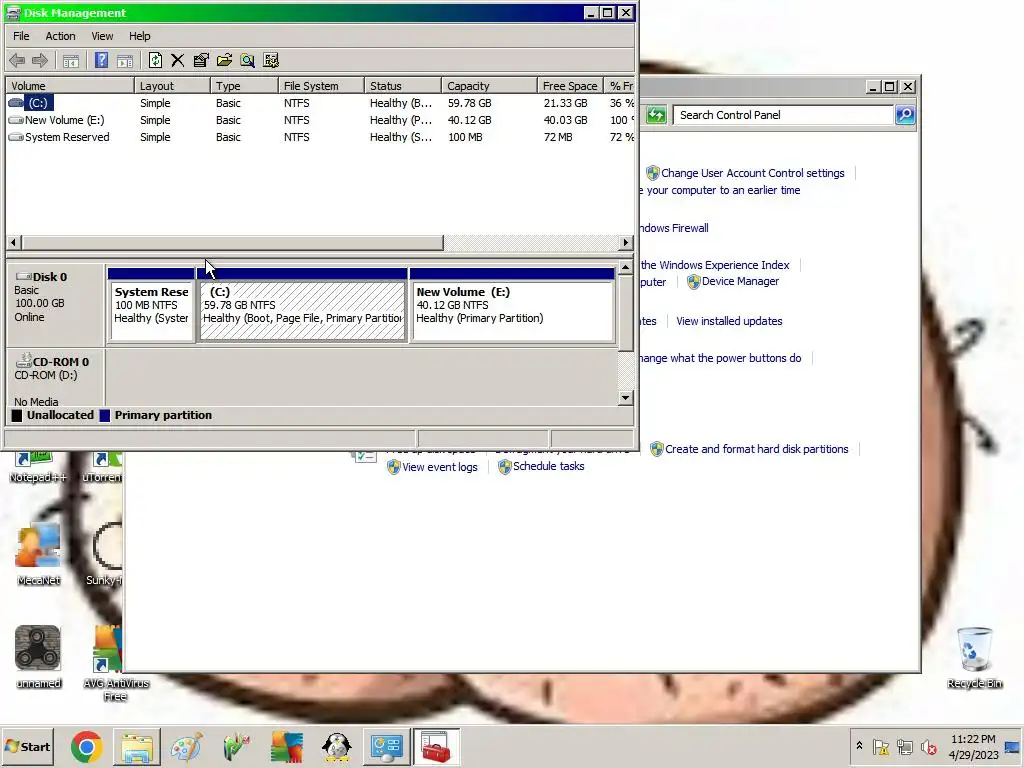Open the Paint palette taskbar icon

pos(186,747)
